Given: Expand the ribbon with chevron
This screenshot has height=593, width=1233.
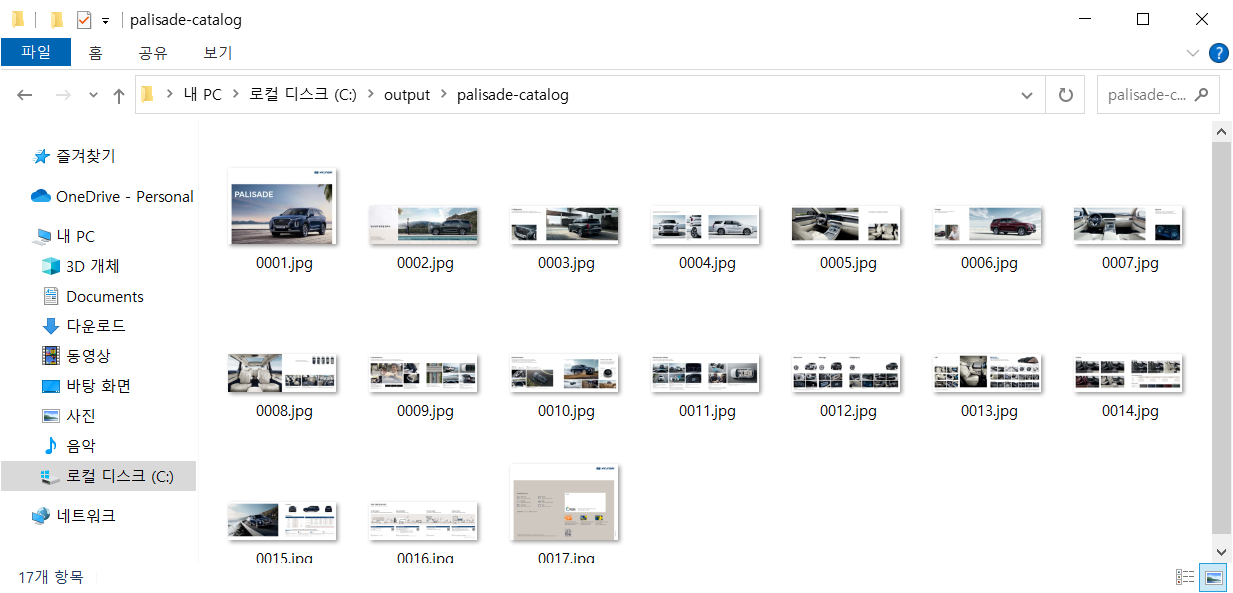Looking at the screenshot, I should pyautogui.click(x=1192, y=53).
